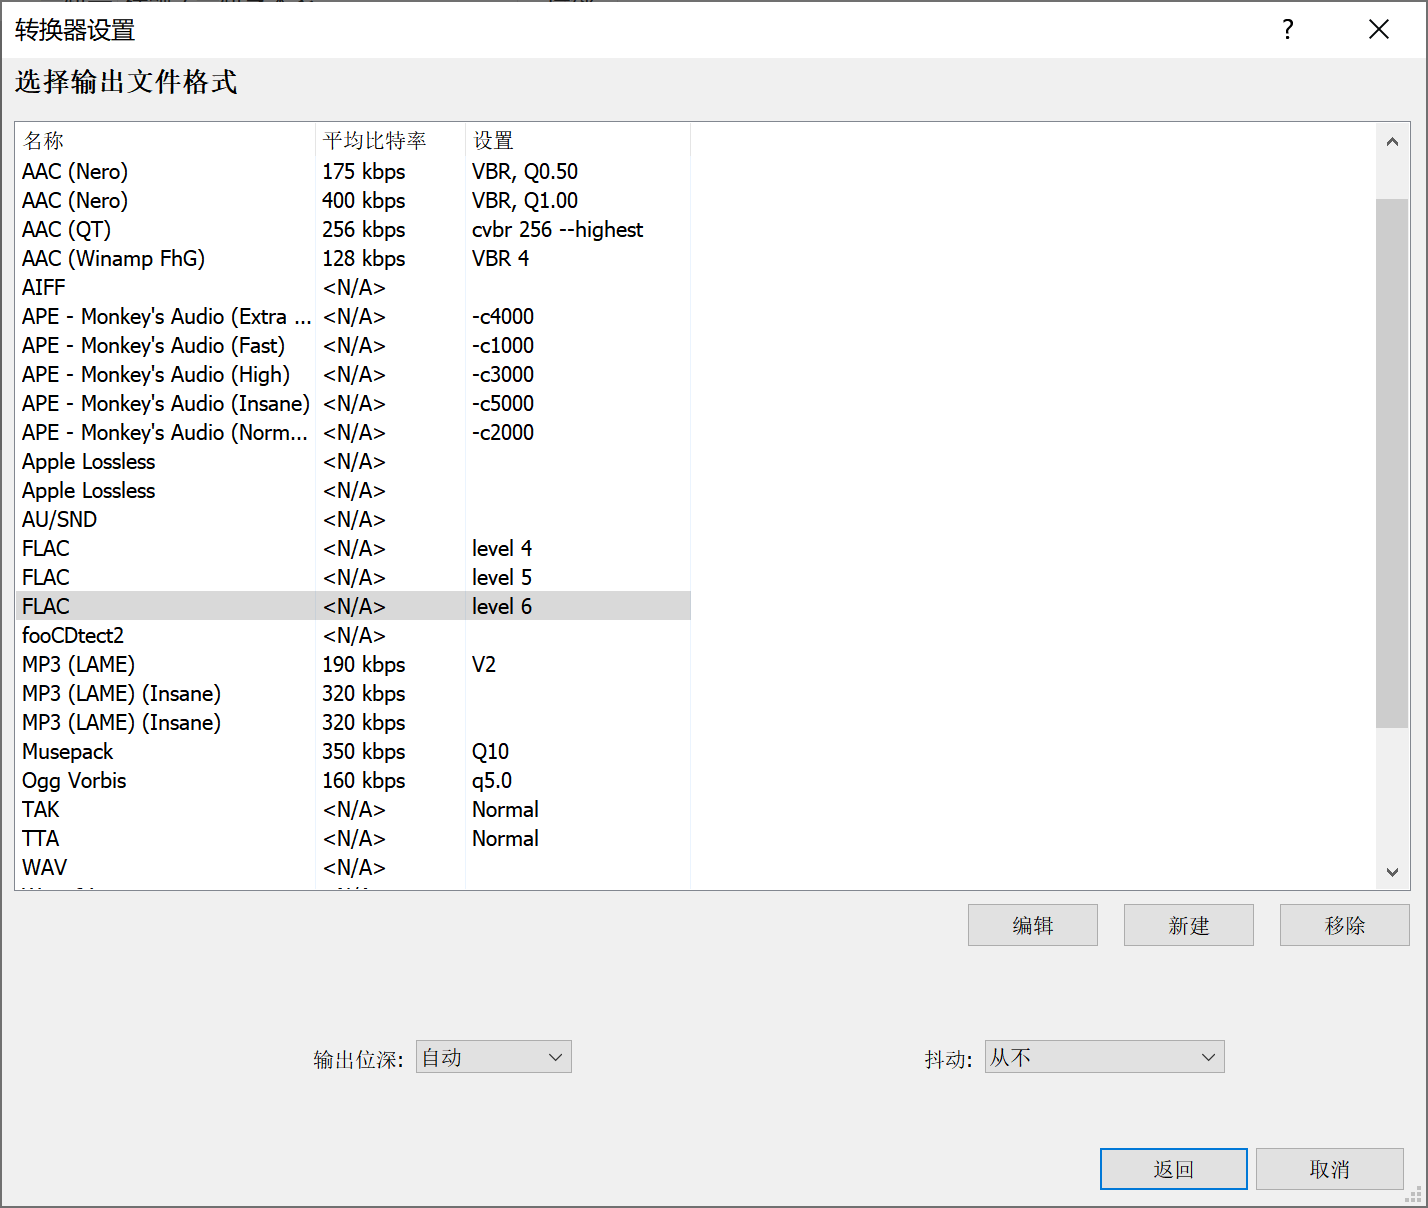The height and width of the screenshot is (1208, 1428).
Task: Select the TTA Normal preset
Action: point(353,838)
